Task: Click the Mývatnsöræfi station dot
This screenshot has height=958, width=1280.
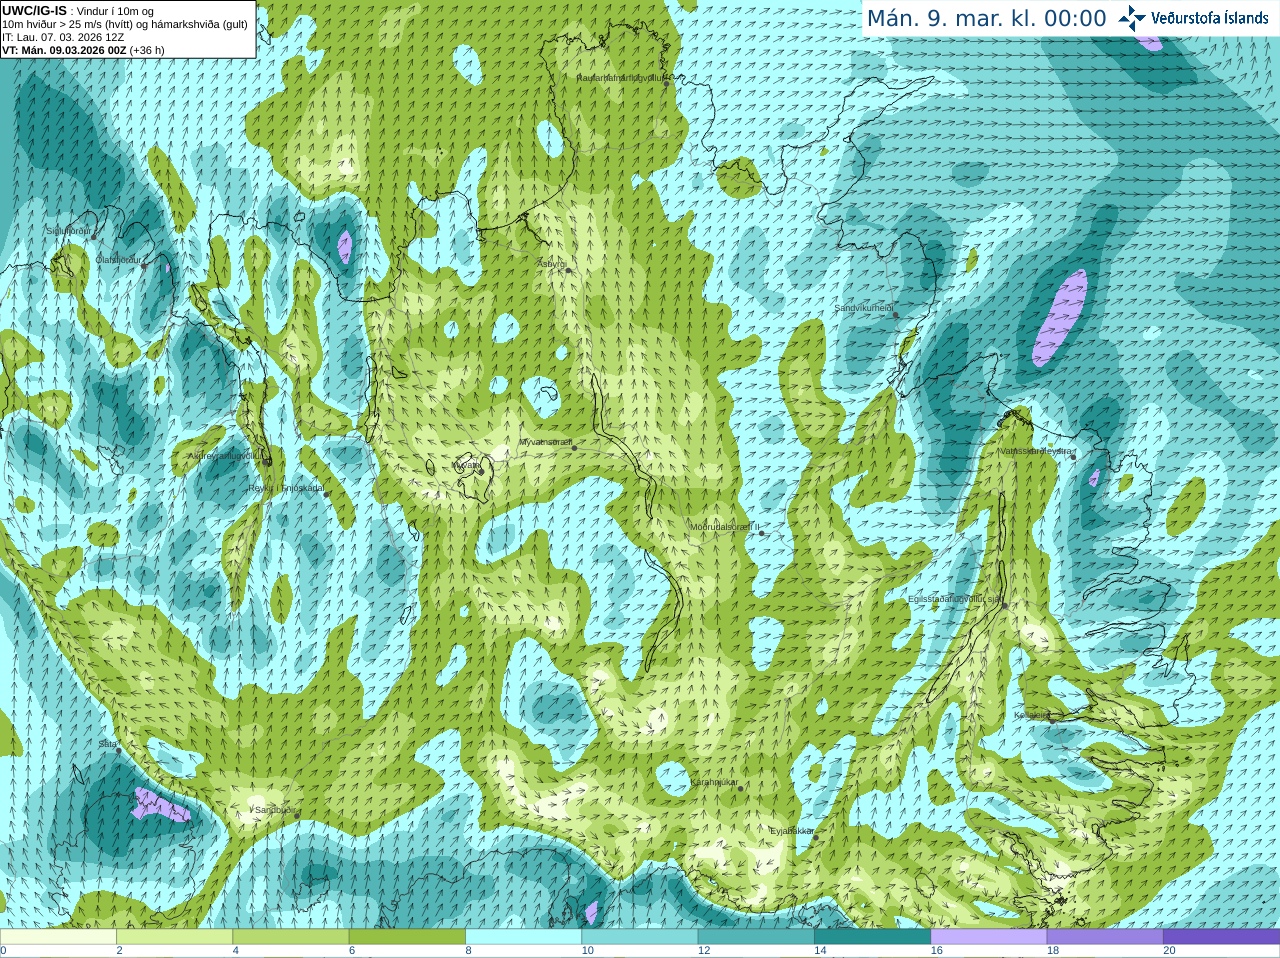Action: pyautogui.click(x=574, y=447)
